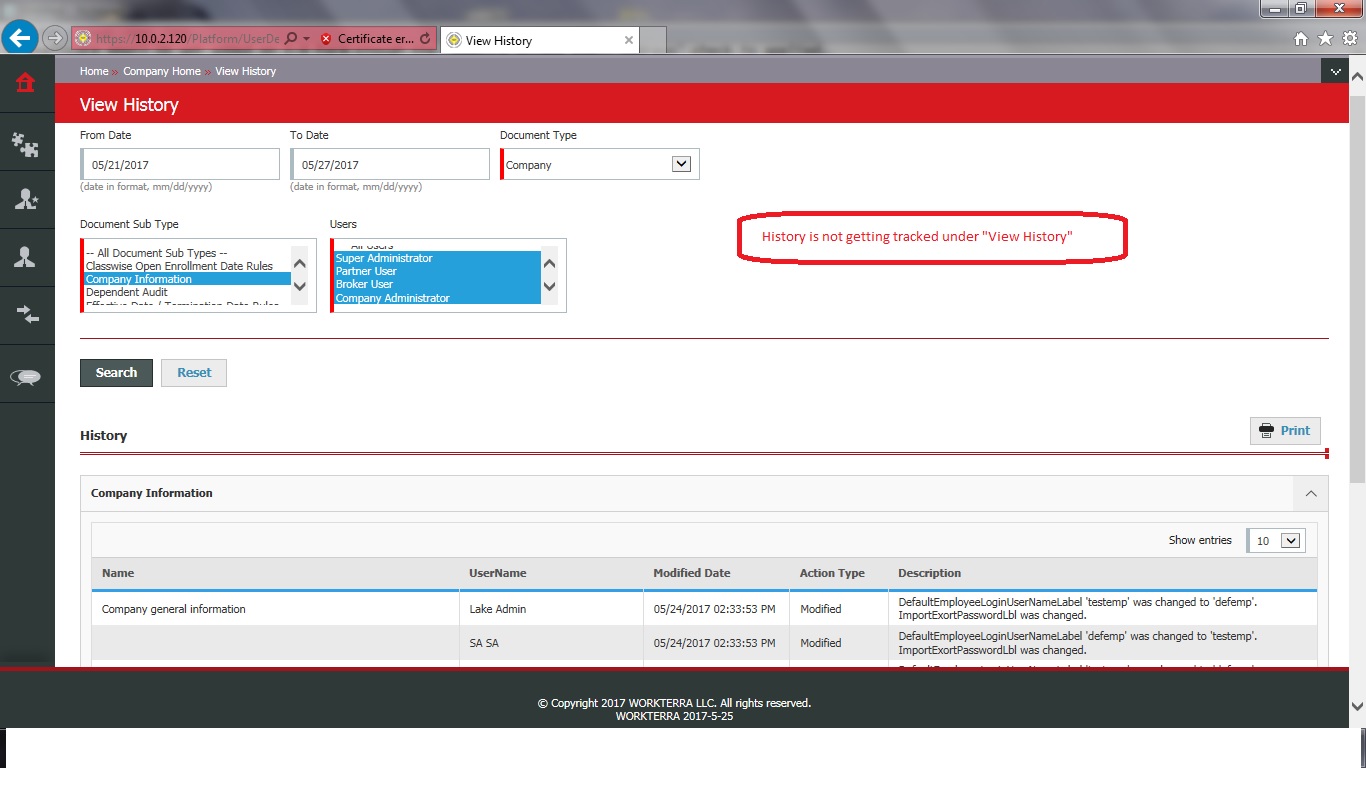
Task: Open the puzzle pieces sidebar icon
Action: click(26, 145)
